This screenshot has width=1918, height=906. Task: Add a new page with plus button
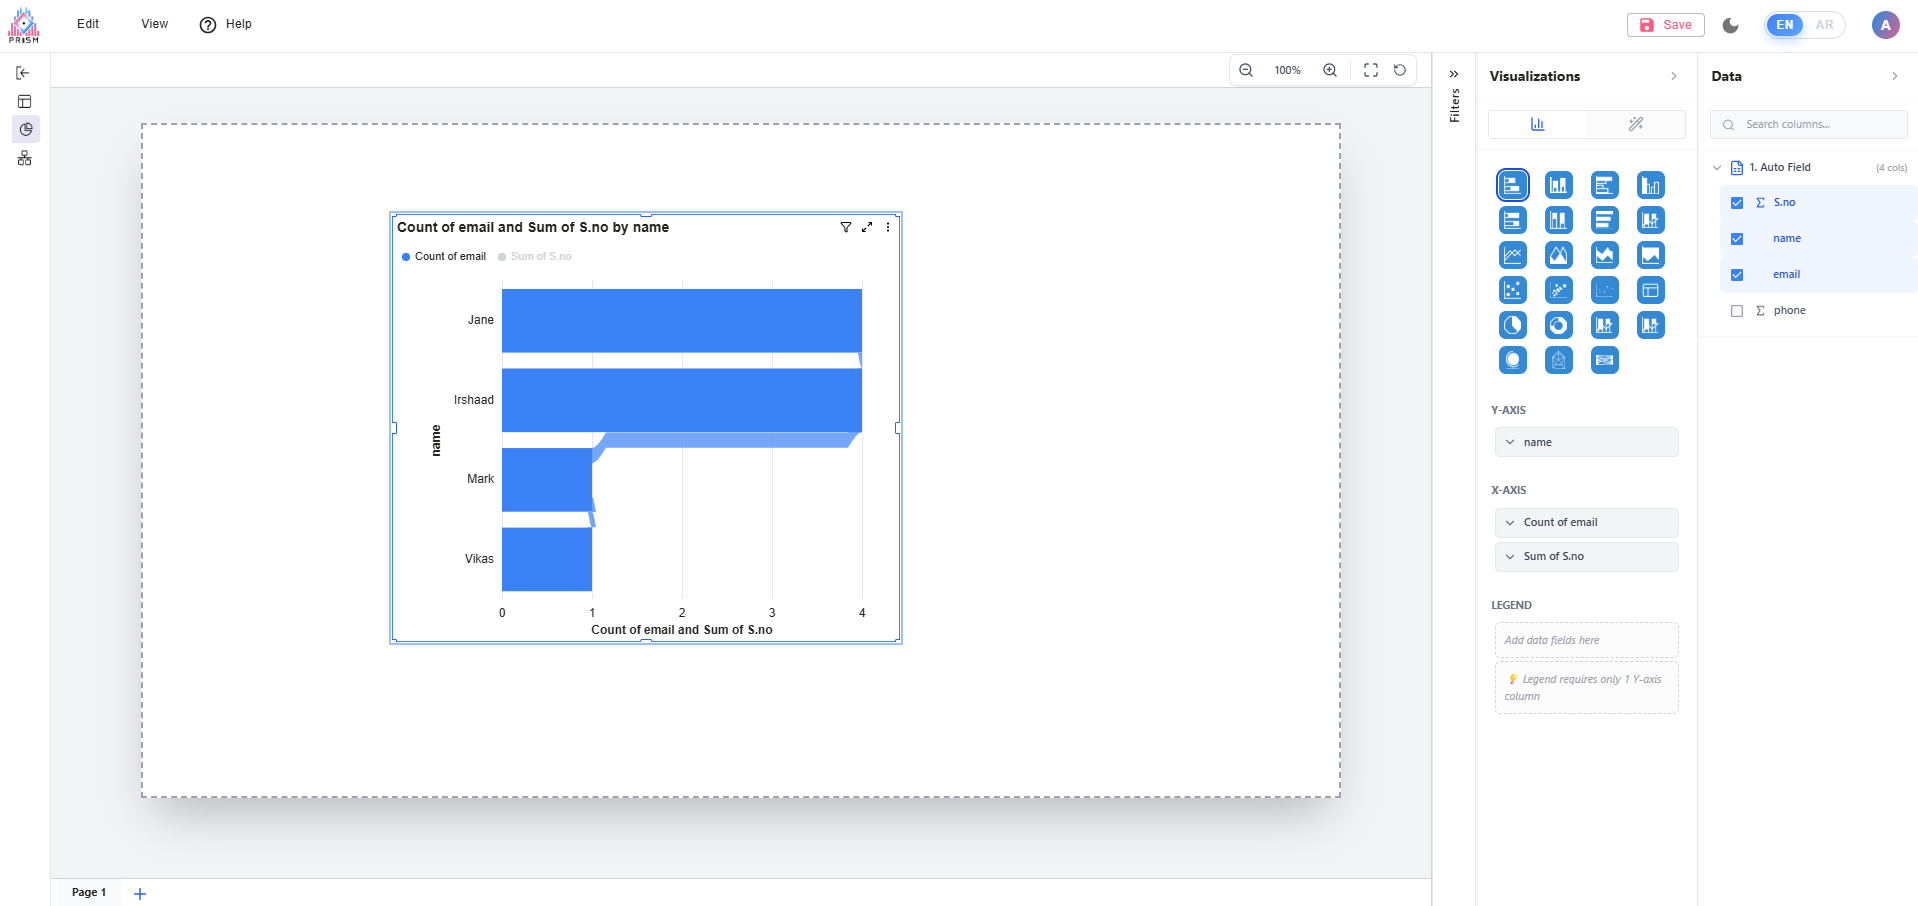140,893
